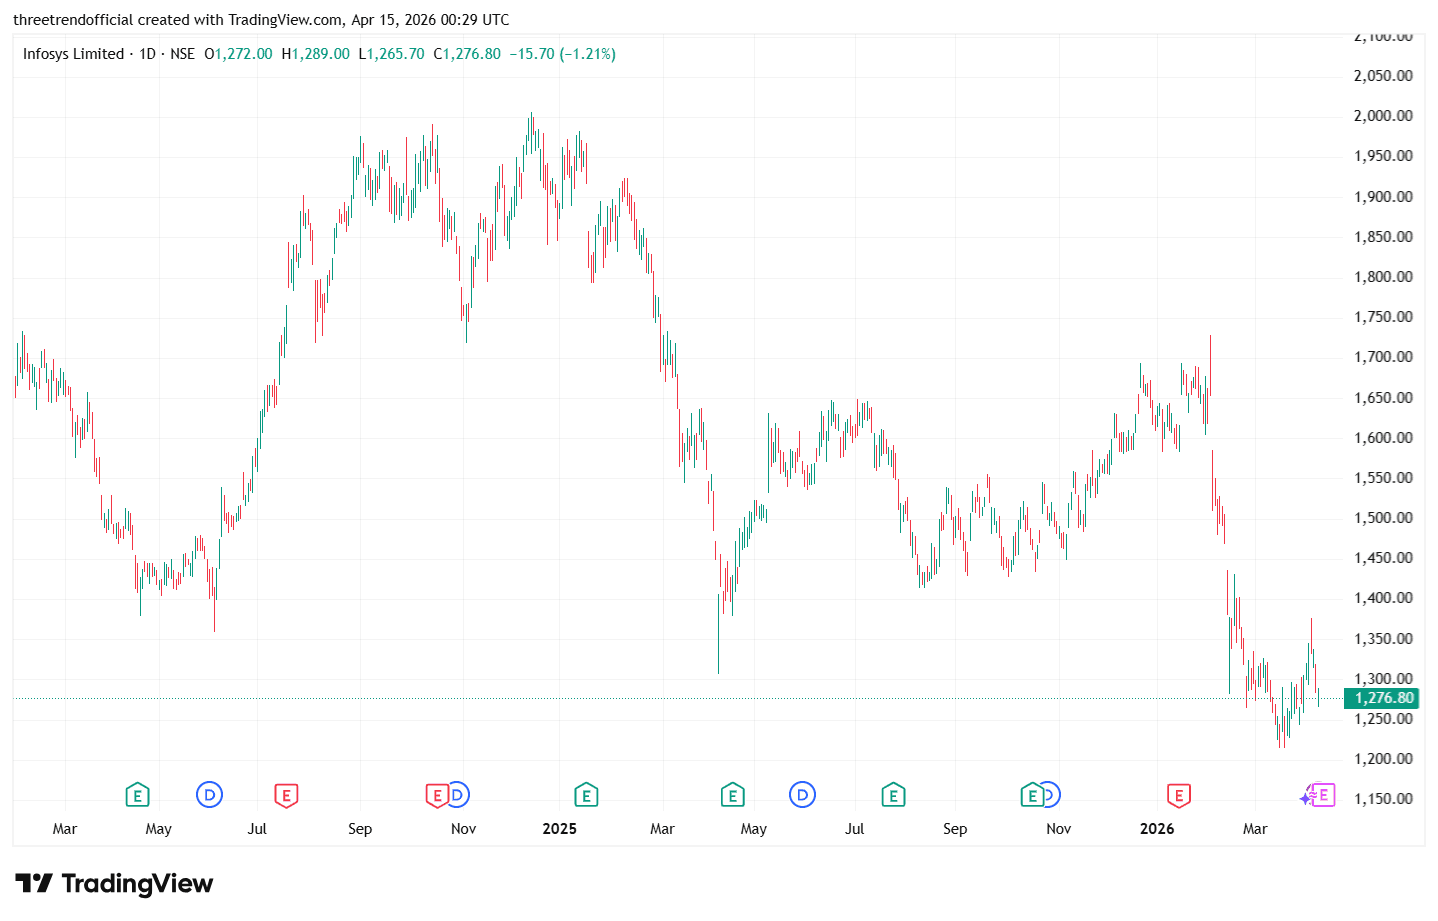Click the Sep label between Jul and Nov 2025

pos(955,829)
